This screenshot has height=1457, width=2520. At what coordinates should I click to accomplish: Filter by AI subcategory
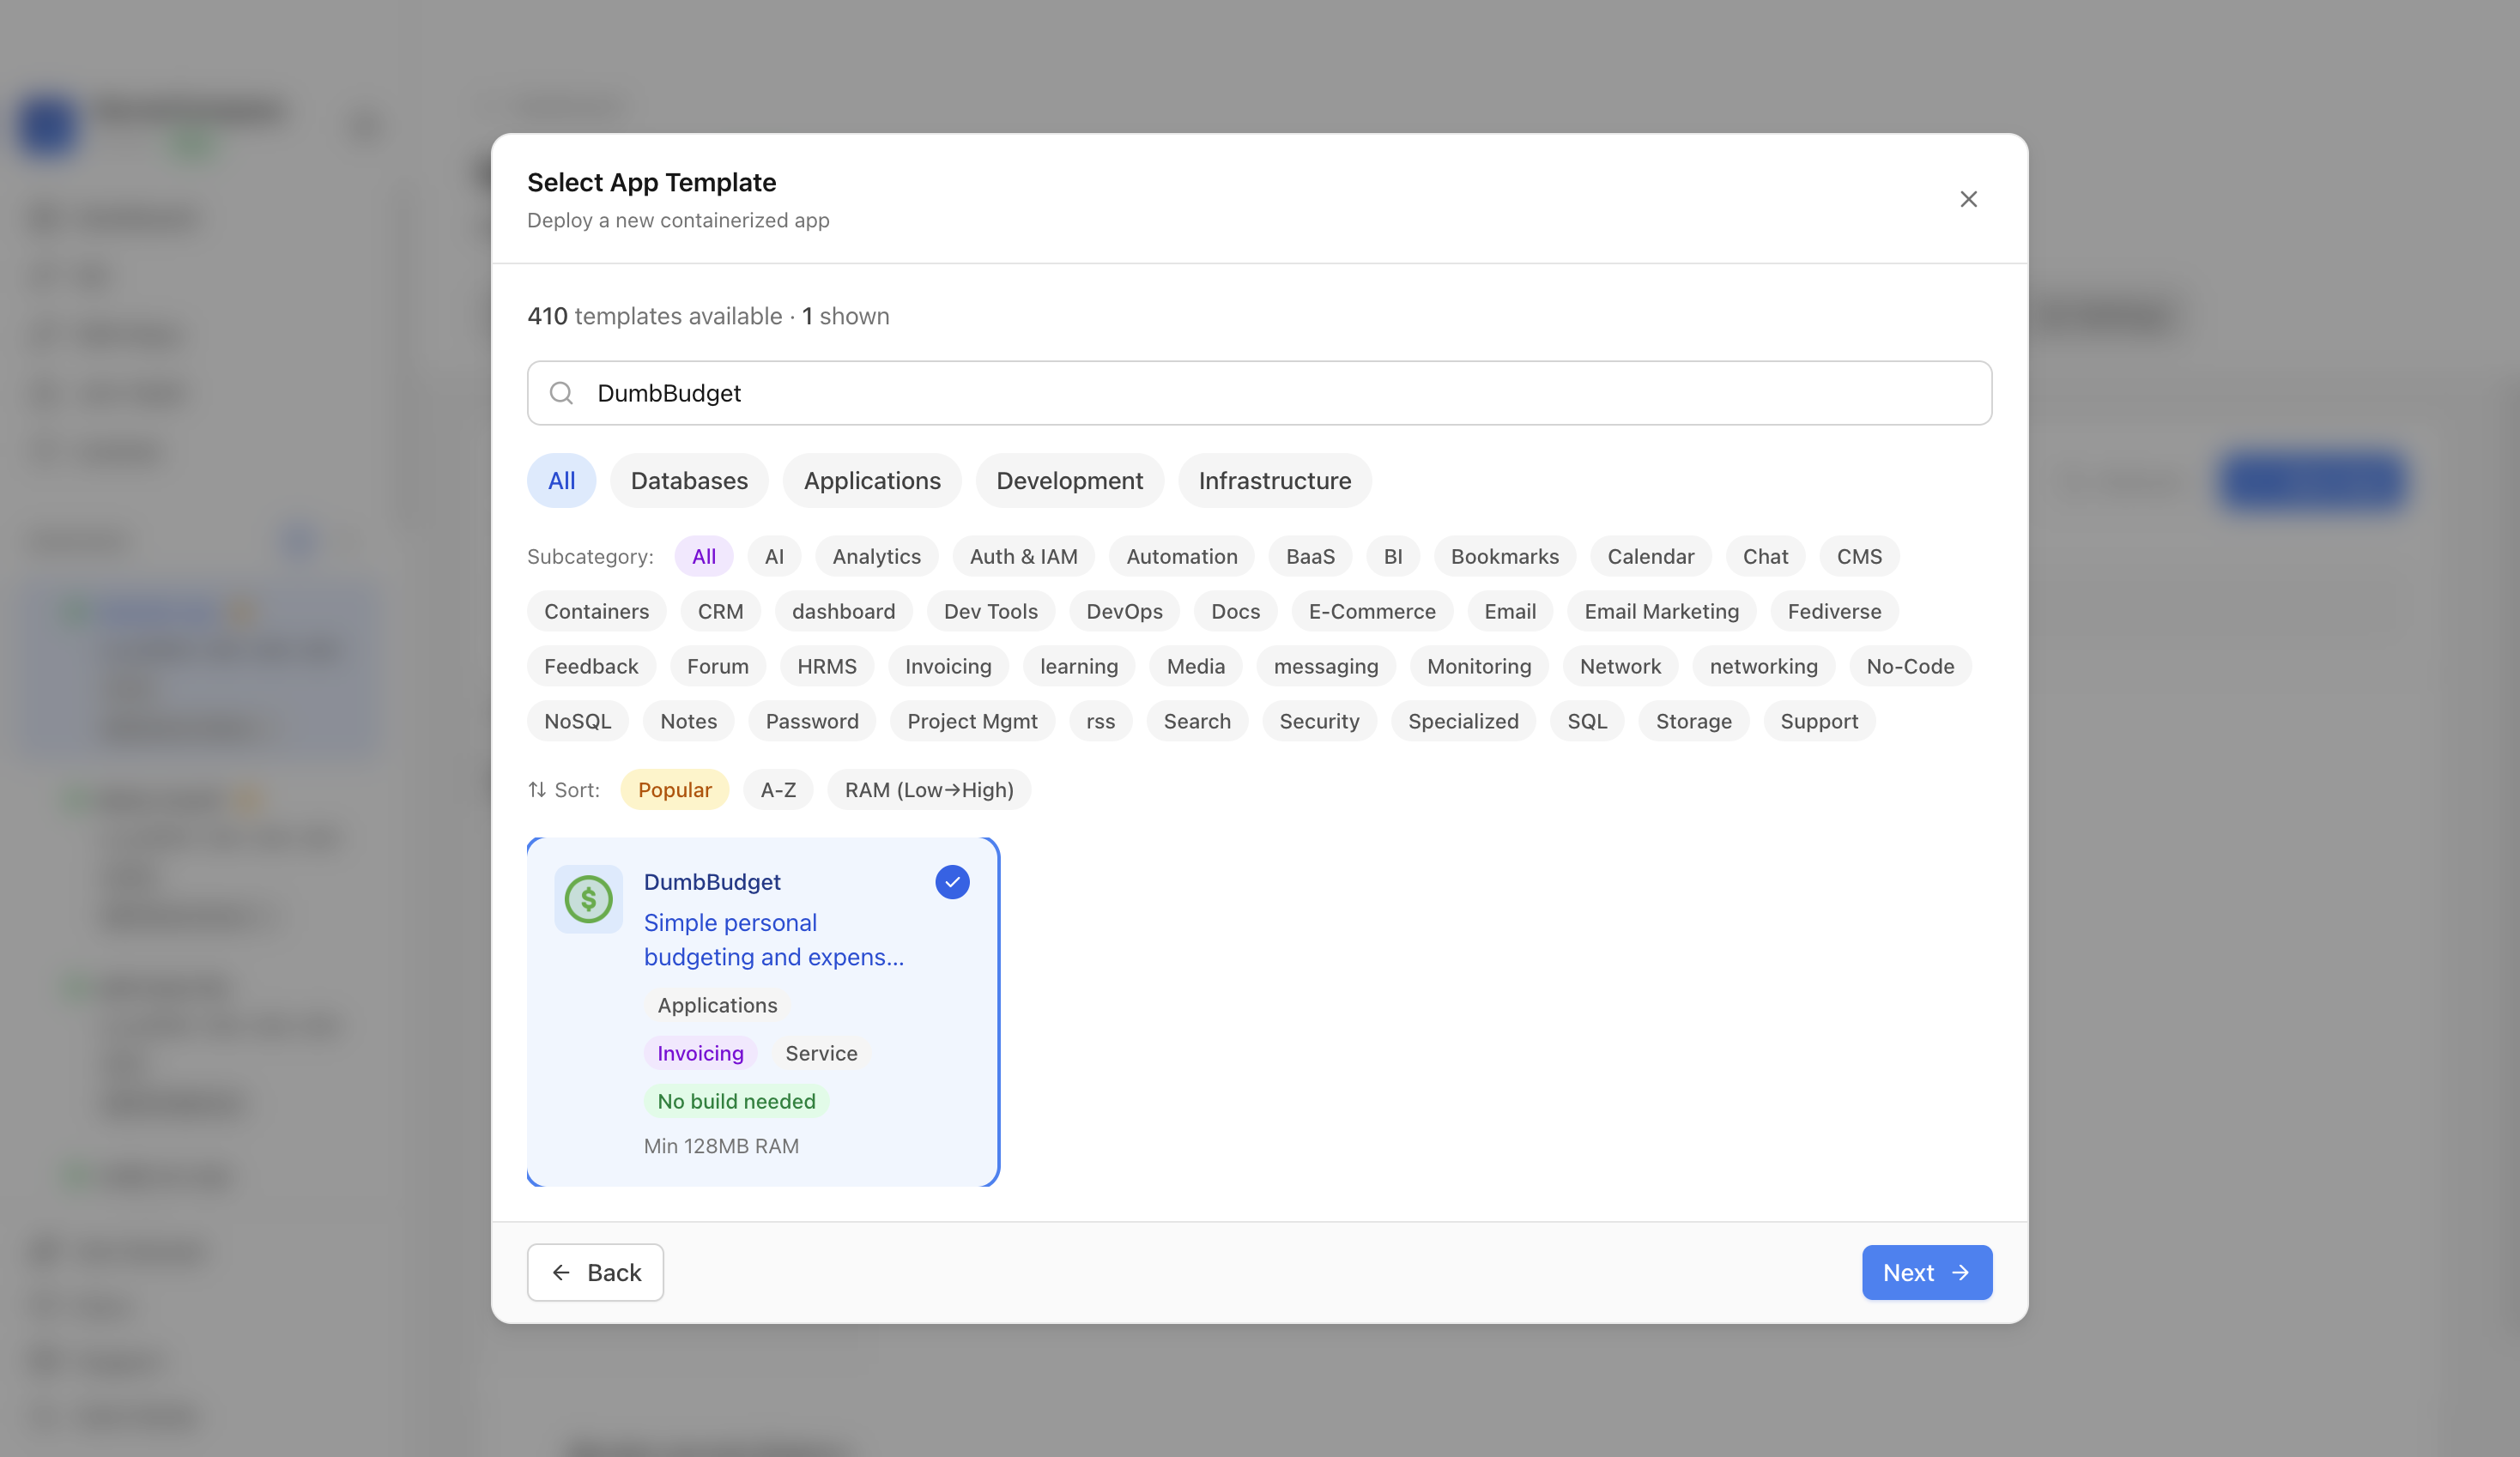pos(774,556)
